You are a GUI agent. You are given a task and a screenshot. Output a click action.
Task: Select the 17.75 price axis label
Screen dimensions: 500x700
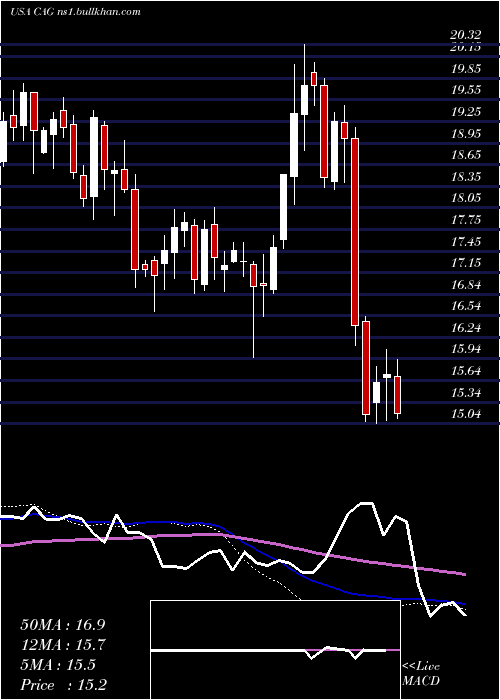pos(466,220)
